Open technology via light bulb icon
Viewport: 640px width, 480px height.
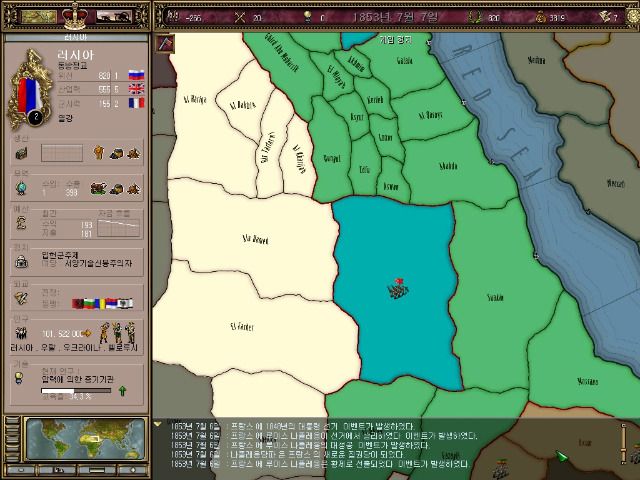pyautogui.click(x=19, y=378)
